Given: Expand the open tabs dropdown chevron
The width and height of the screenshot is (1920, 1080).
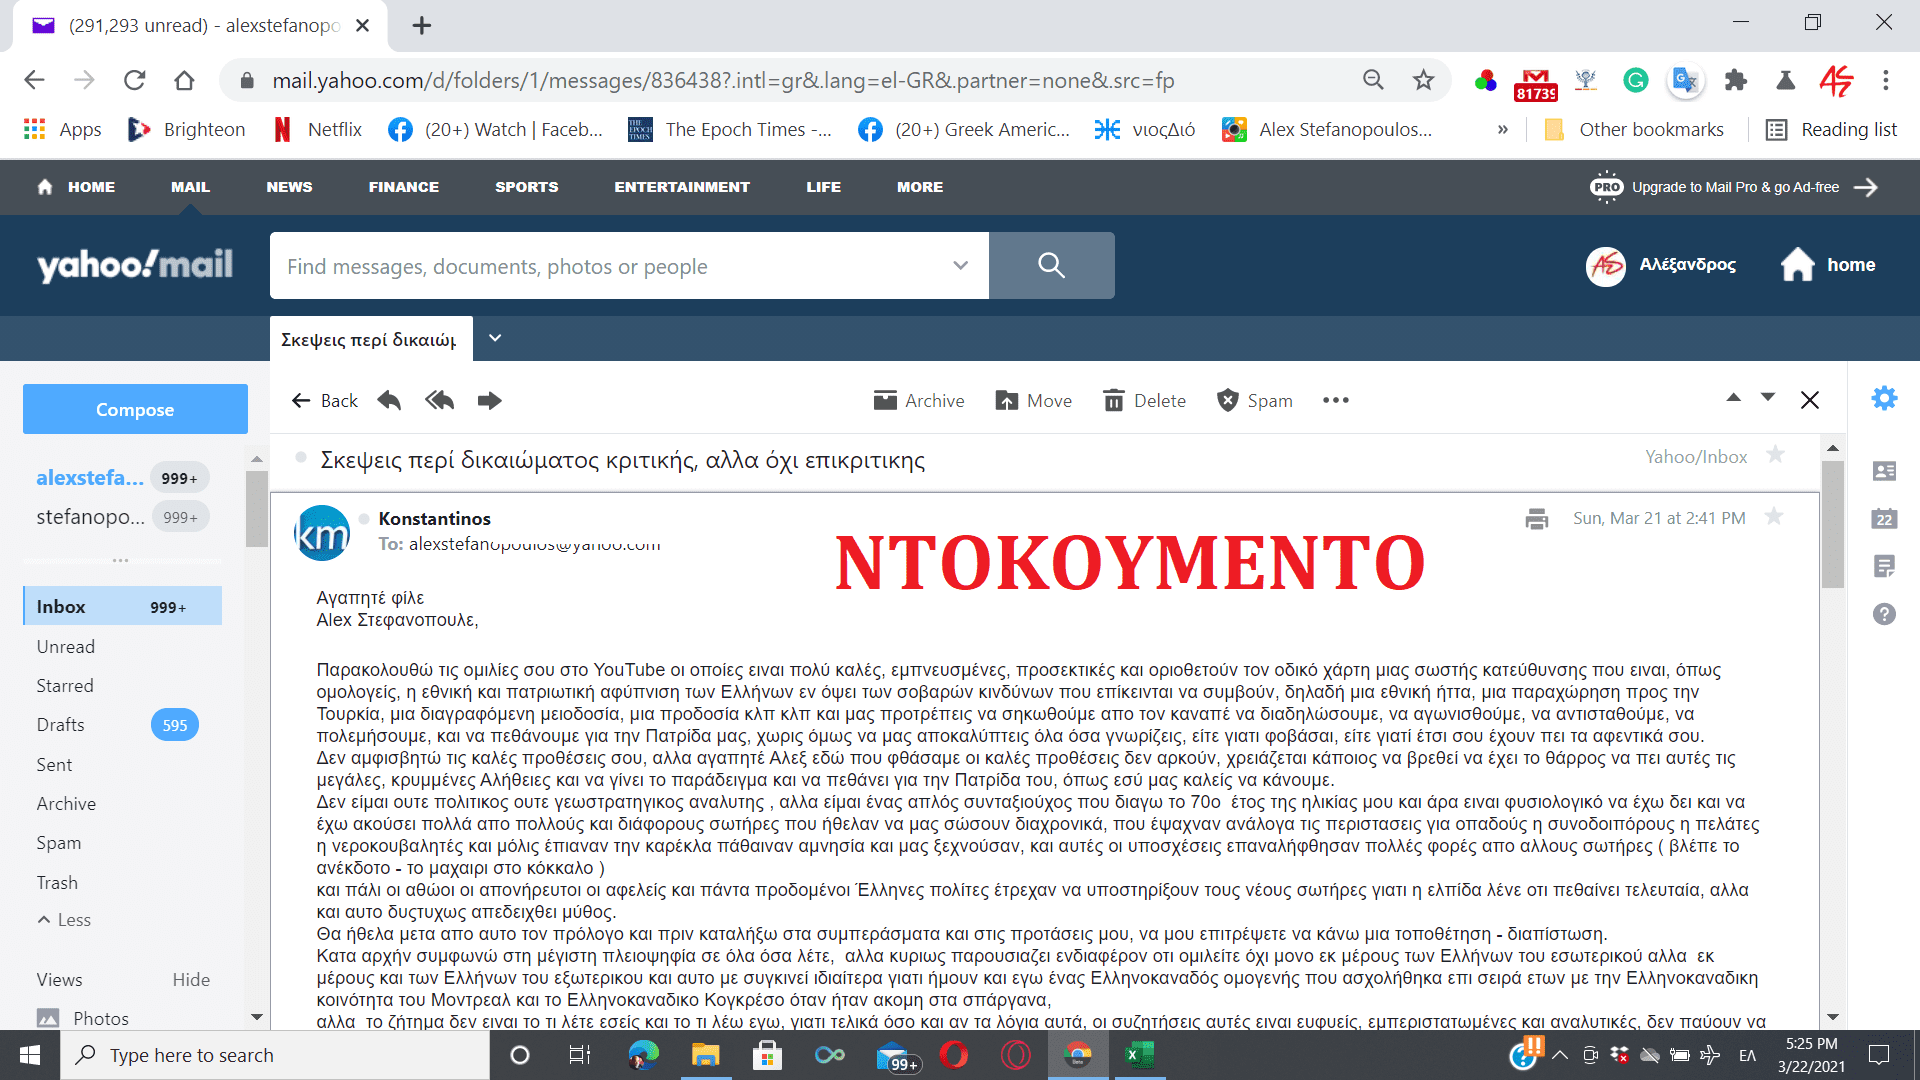Looking at the screenshot, I should tap(495, 338).
